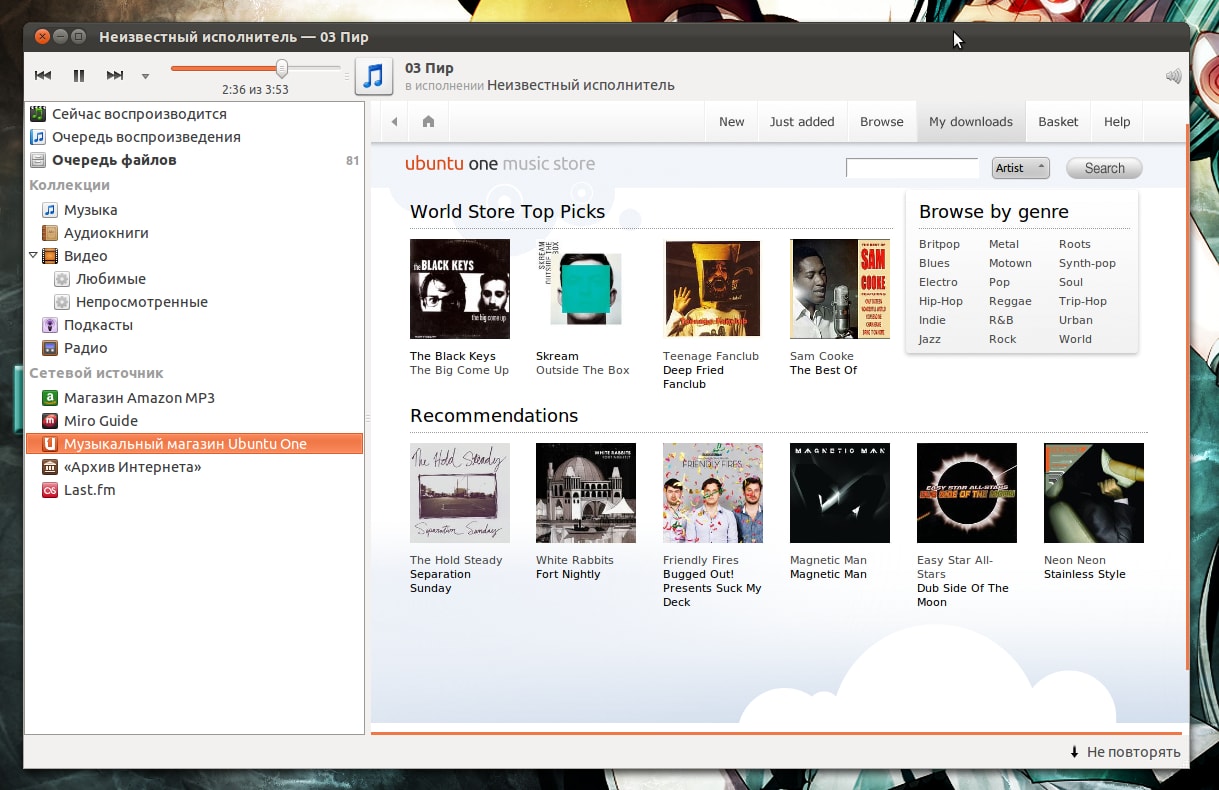Open the Музыка library icon

pos(50,210)
